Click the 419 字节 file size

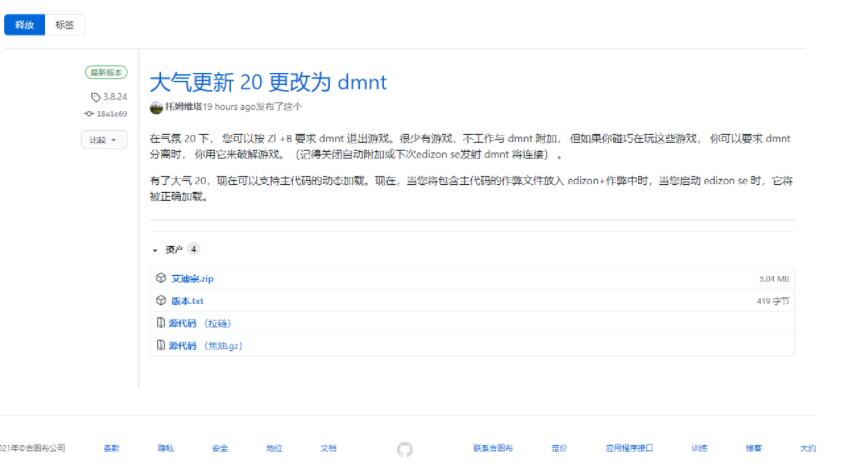pyautogui.click(x=773, y=301)
